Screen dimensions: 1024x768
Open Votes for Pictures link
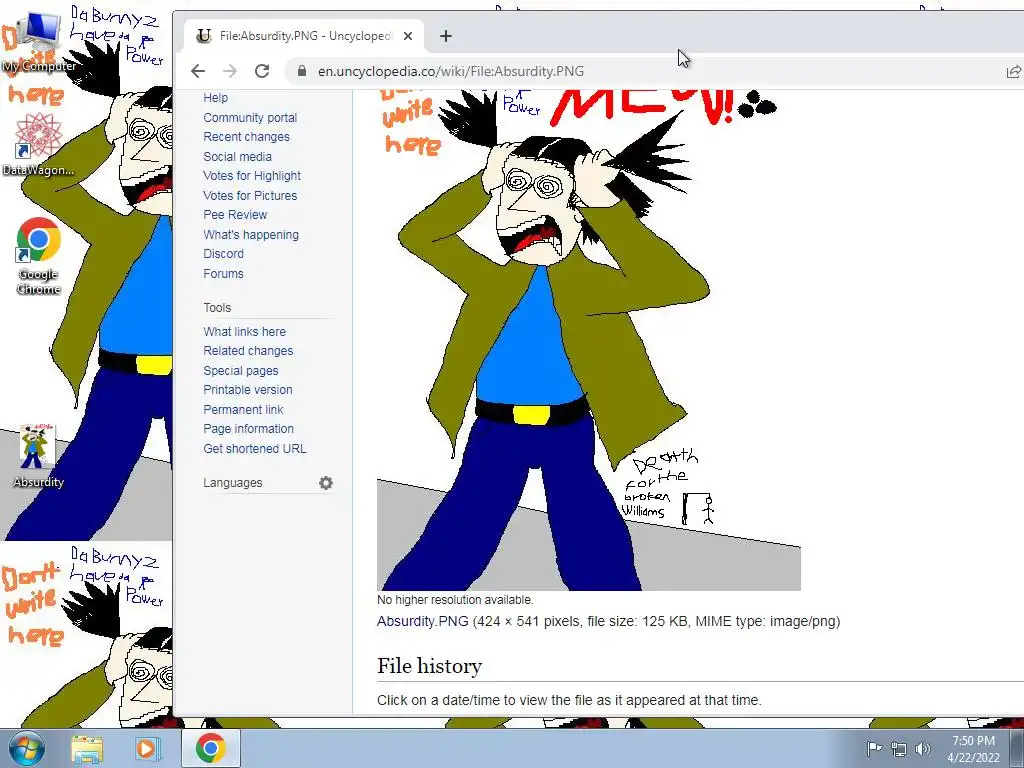pyautogui.click(x=250, y=195)
